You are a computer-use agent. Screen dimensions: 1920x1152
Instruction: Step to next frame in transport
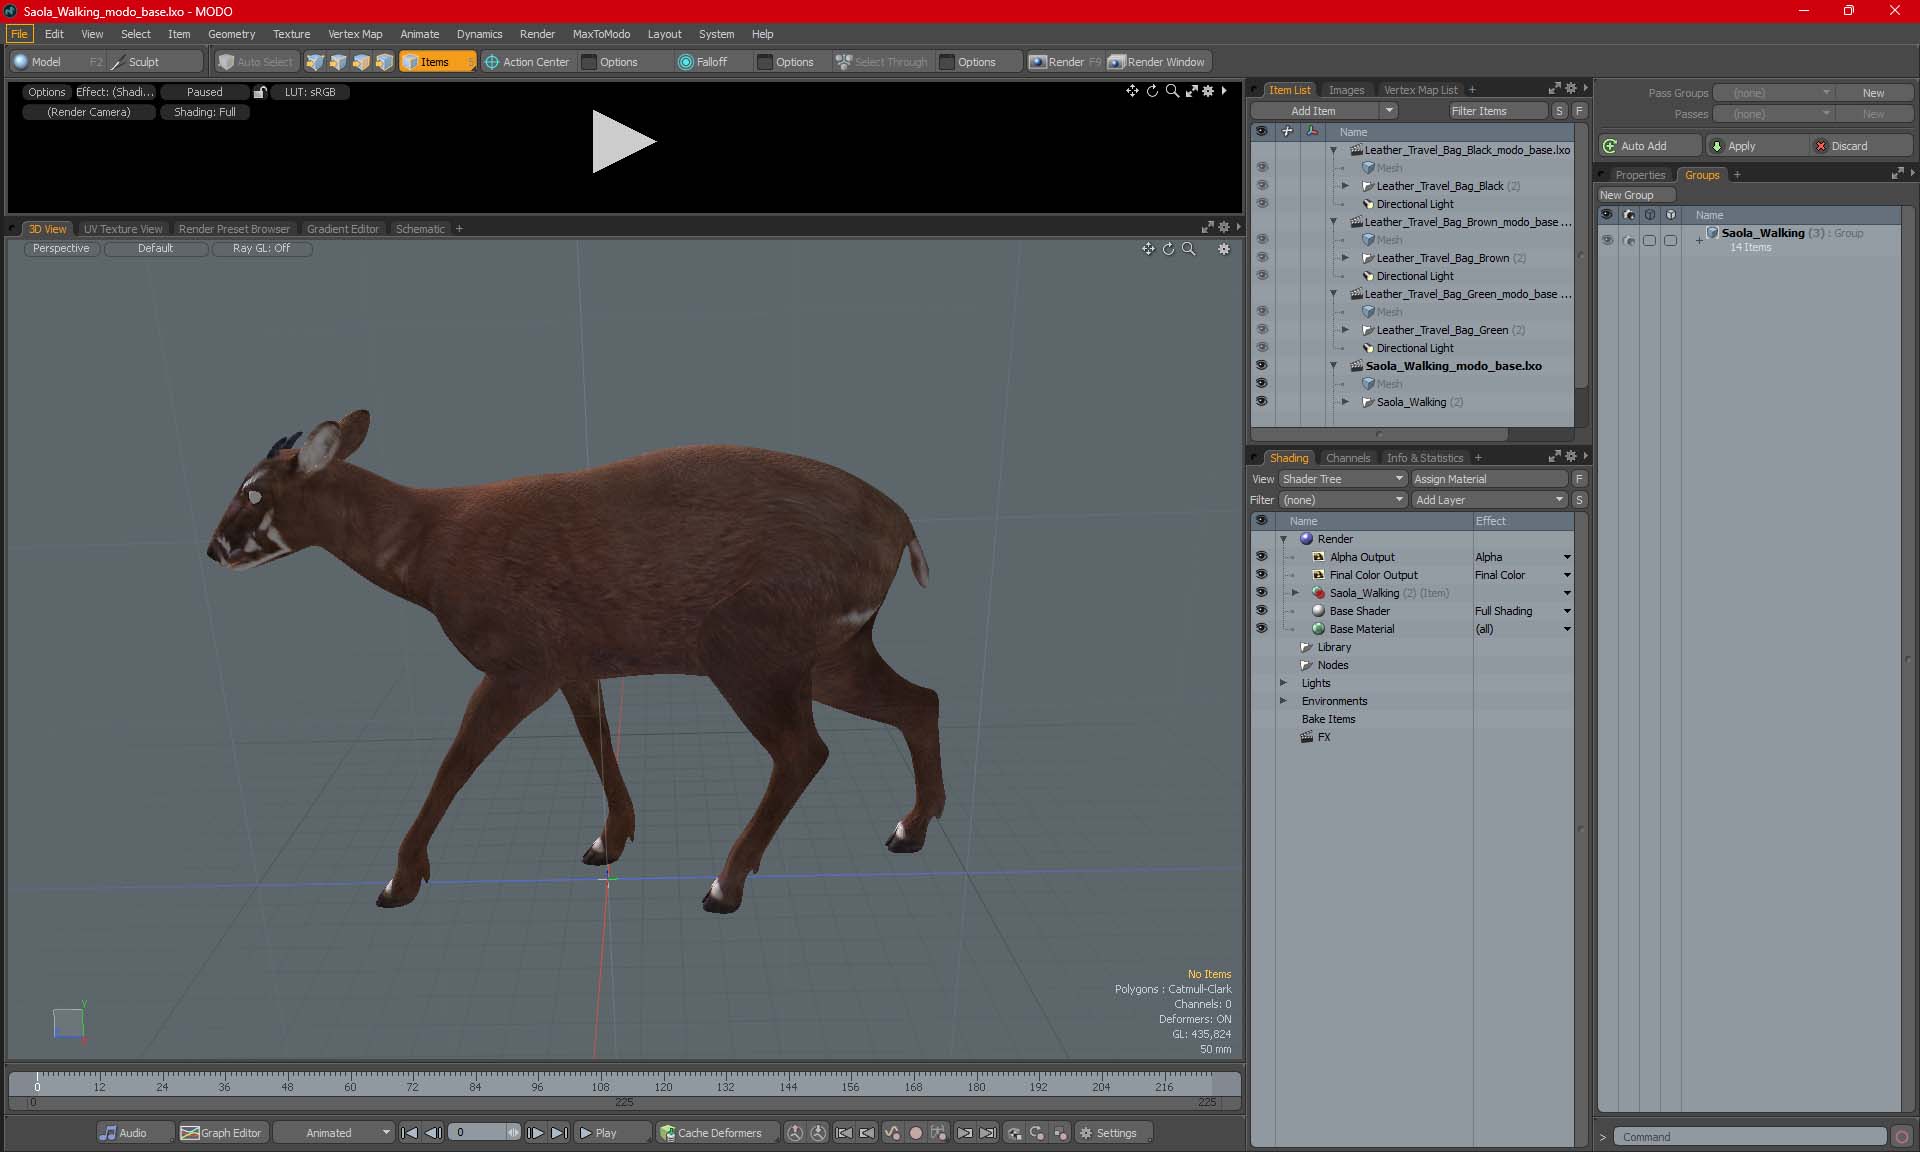(535, 1133)
